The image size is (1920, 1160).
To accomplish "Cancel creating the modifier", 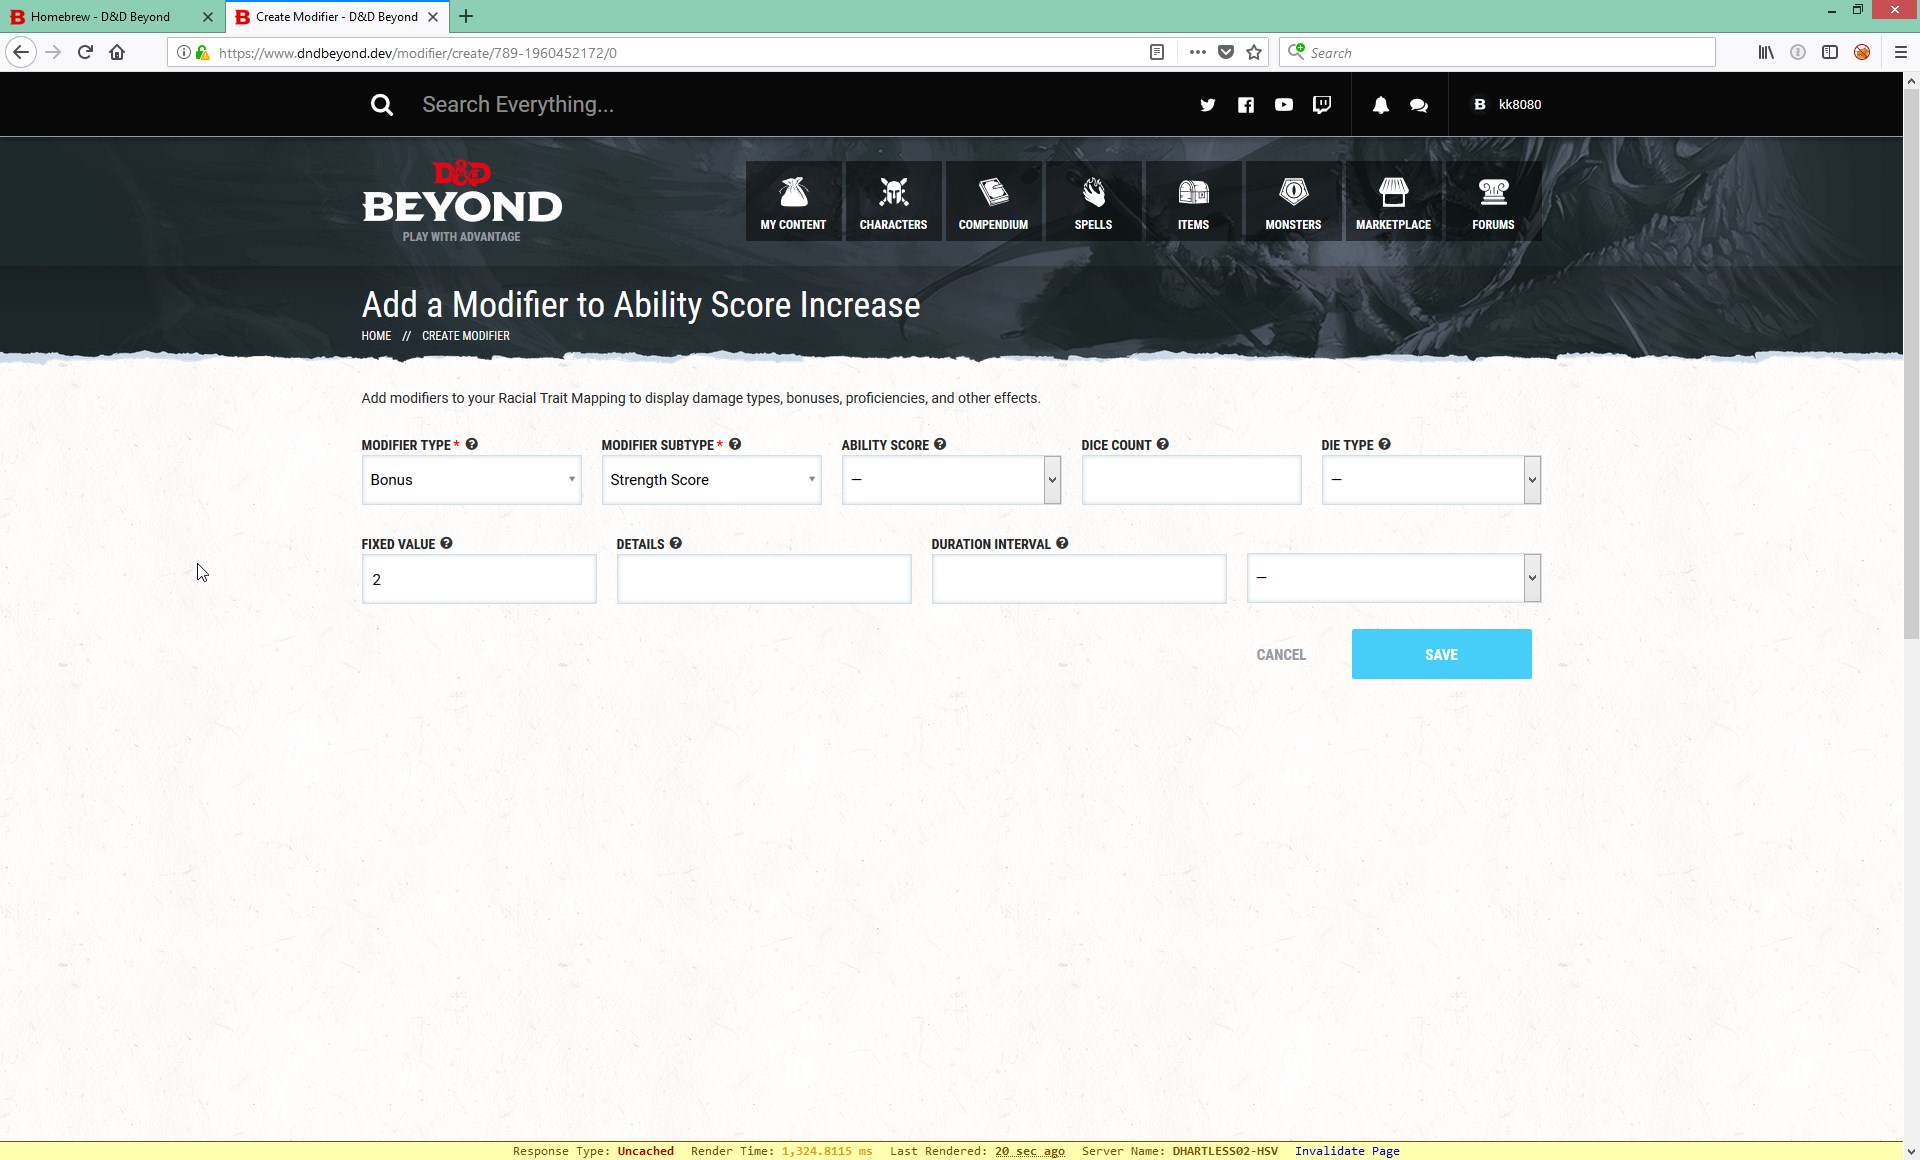I will 1281,655.
